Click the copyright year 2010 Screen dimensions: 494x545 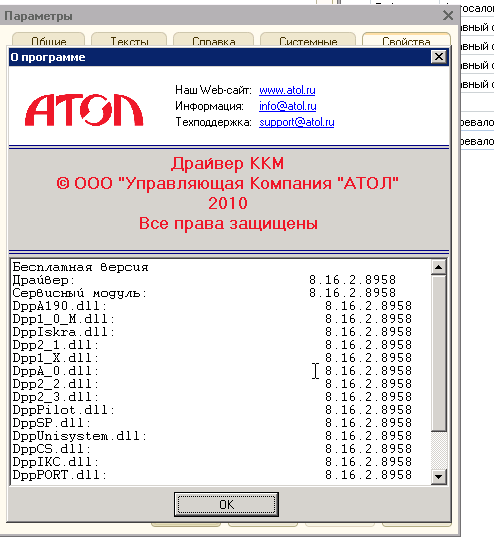click(228, 203)
